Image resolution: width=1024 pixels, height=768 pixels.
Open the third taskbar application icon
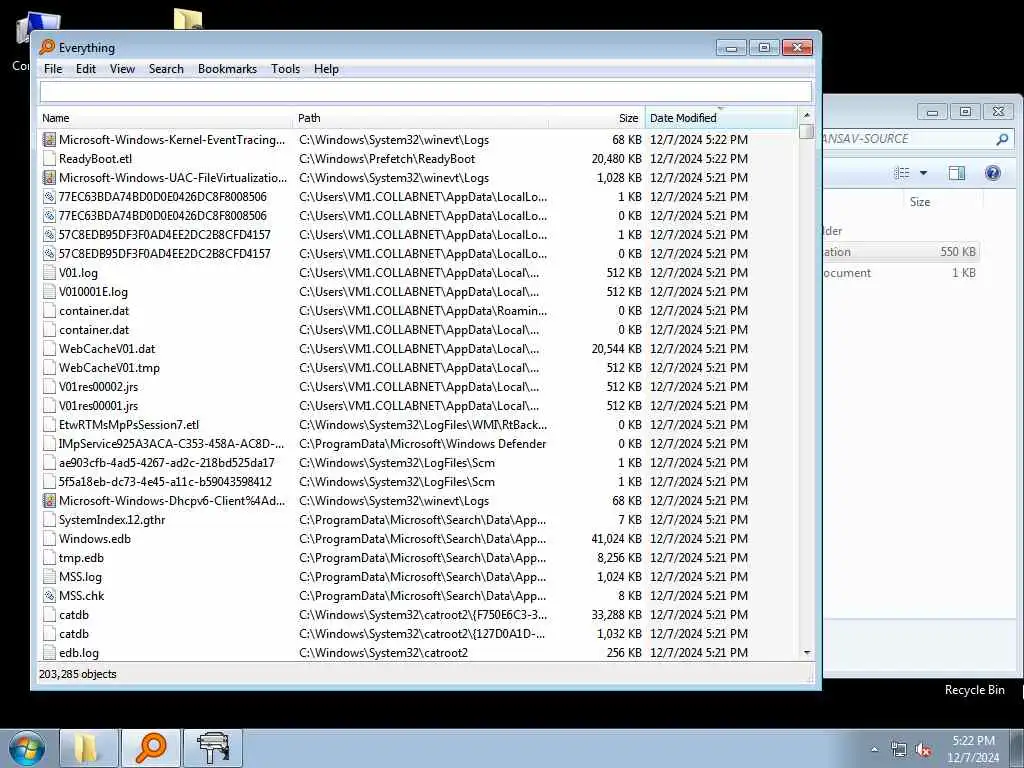[213, 748]
